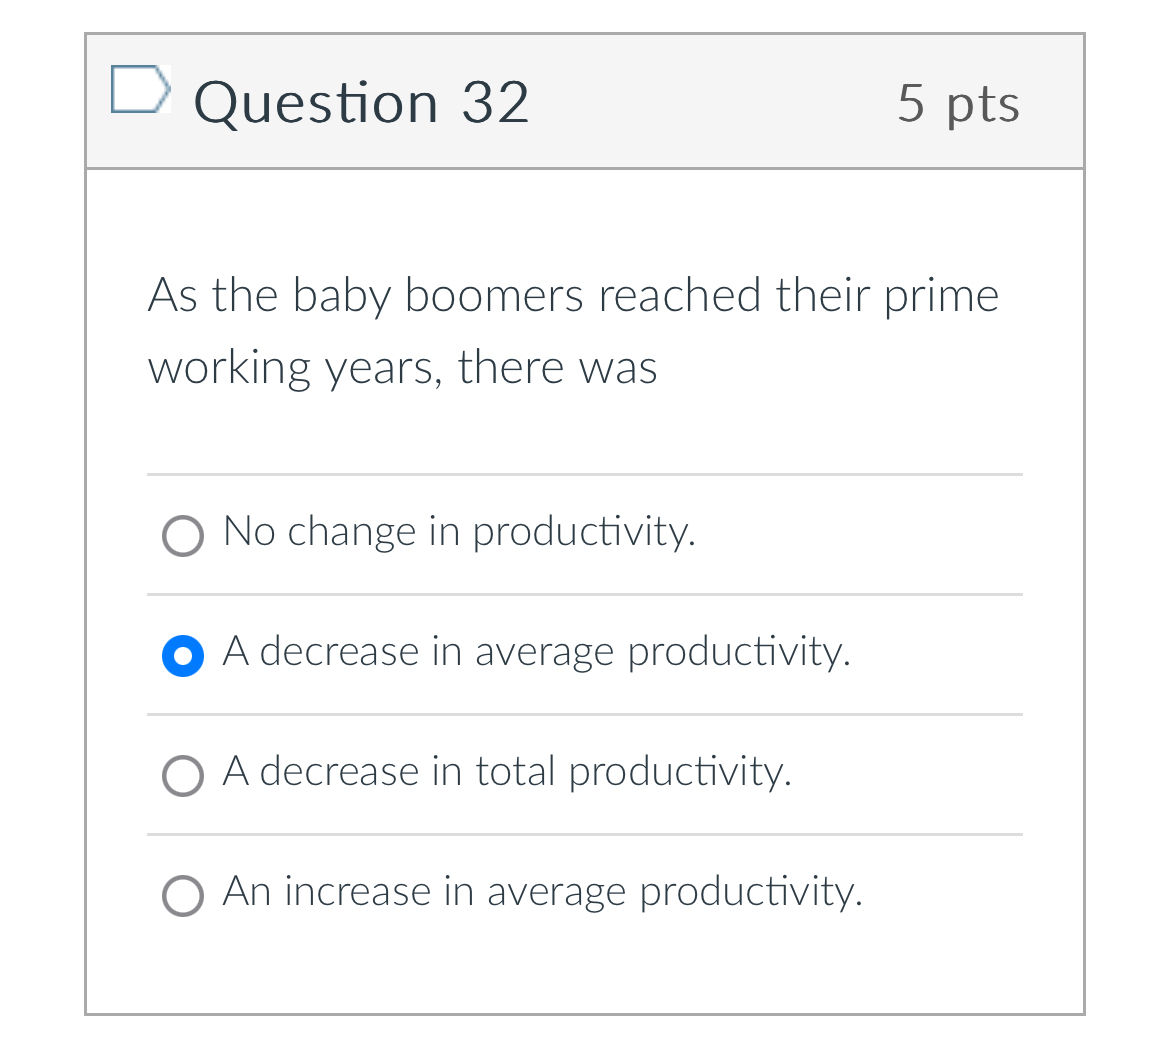Click the number "32" in the question header
The width and height of the screenshot is (1170, 1064).
pos(495,103)
